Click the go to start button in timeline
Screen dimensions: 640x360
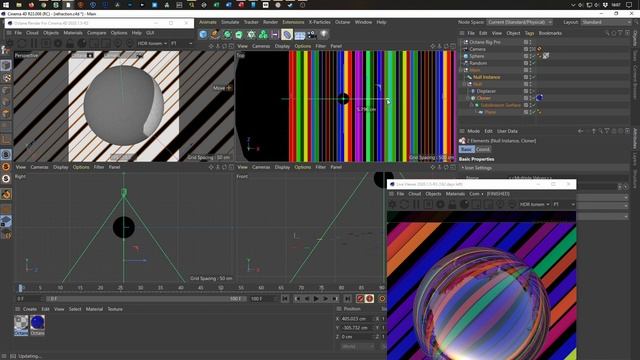click(x=285, y=299)
